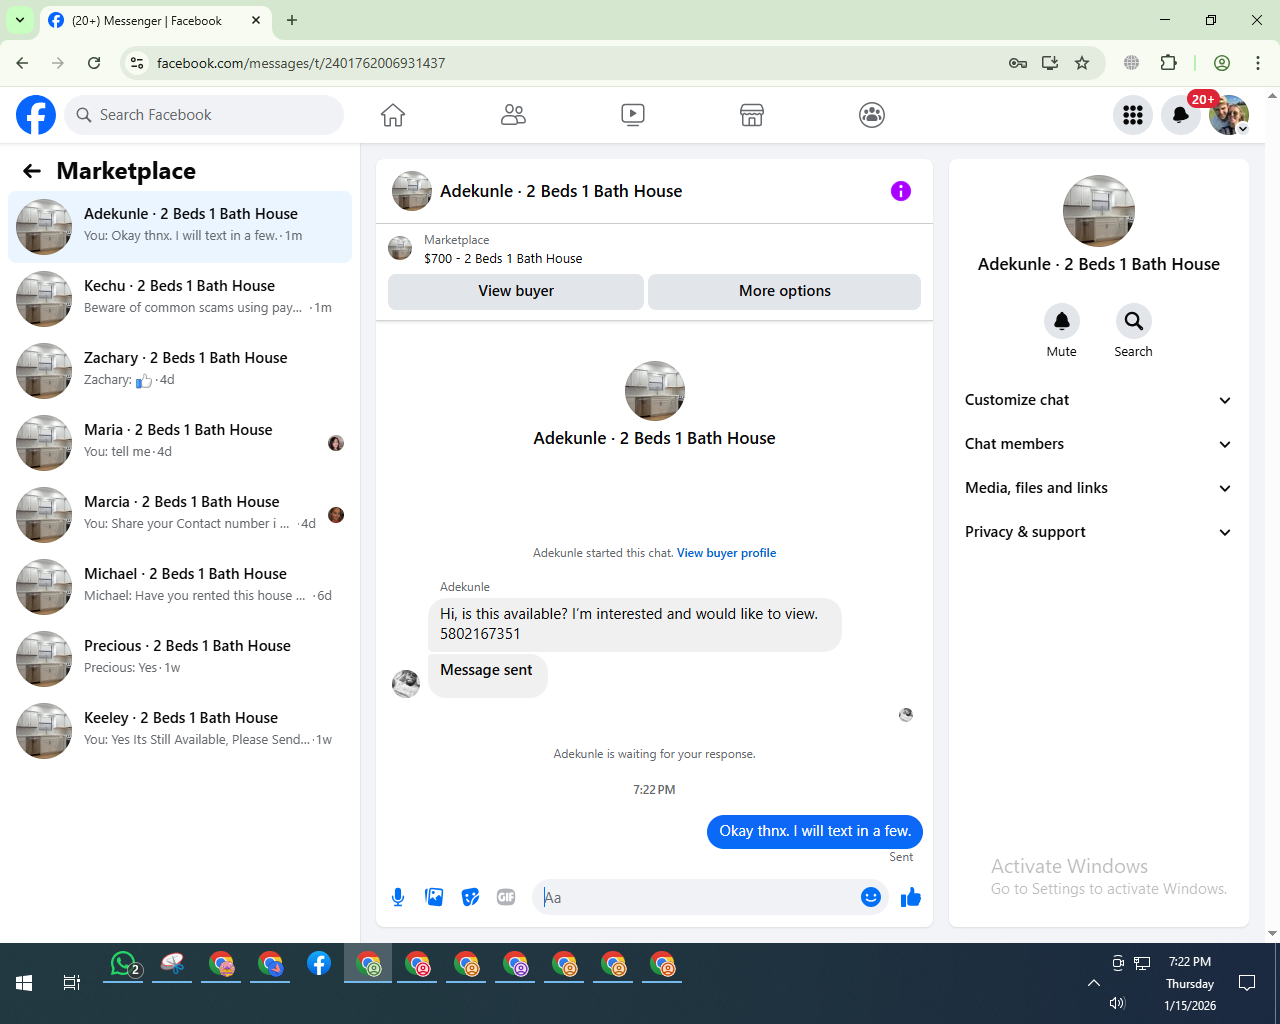Open Chrome tab search dropdown arrow
The image size is (1280, 1024).
click(19, 20)
